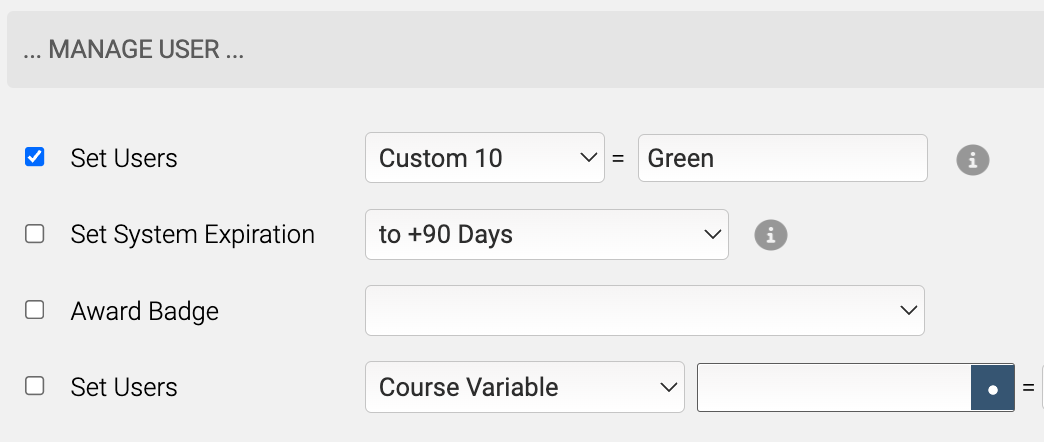Click the Set Users label beside Course Variable
Viewport: 1044px width, 442px height.
pos(124,387)
